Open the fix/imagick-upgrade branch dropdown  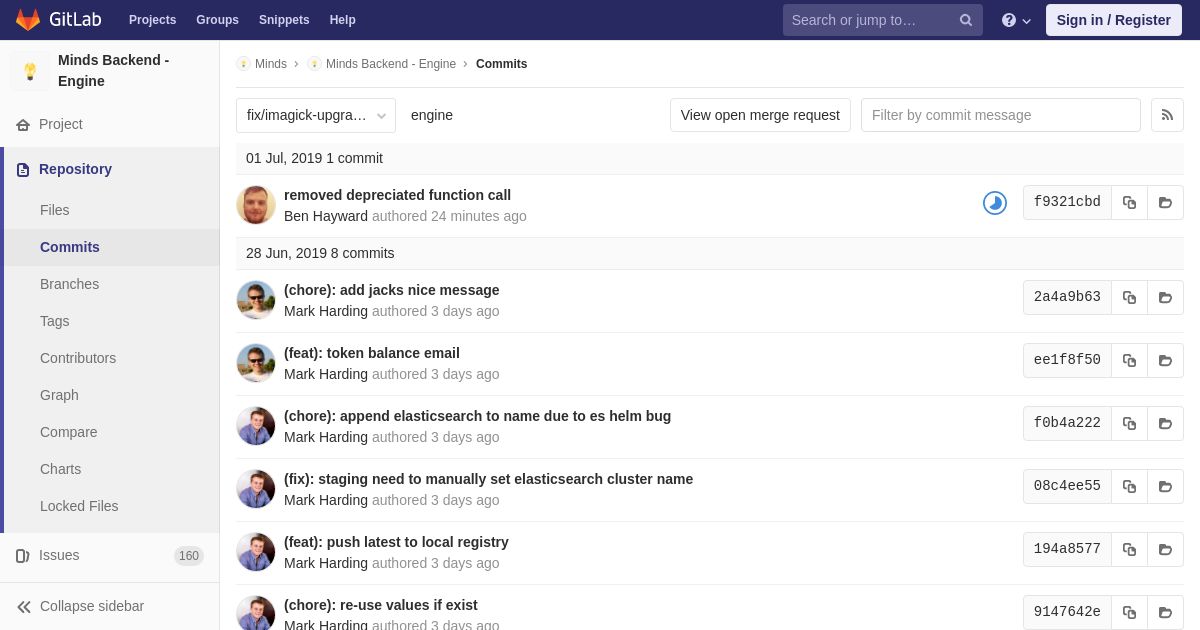coord(316,115)
